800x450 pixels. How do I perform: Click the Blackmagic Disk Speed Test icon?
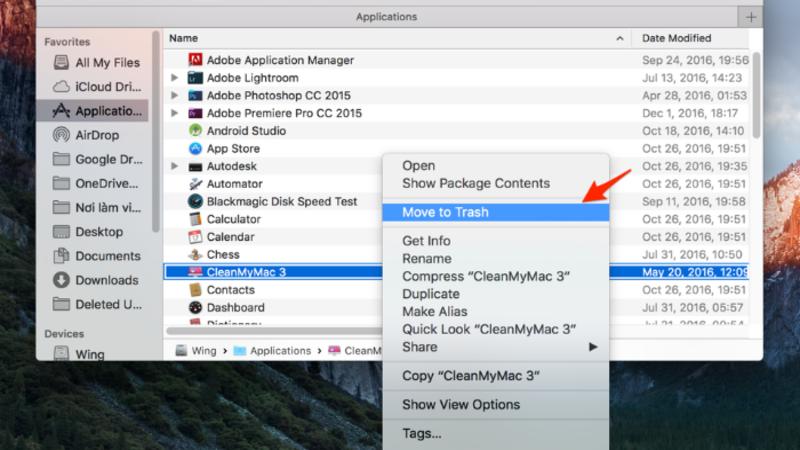point(195,202)
